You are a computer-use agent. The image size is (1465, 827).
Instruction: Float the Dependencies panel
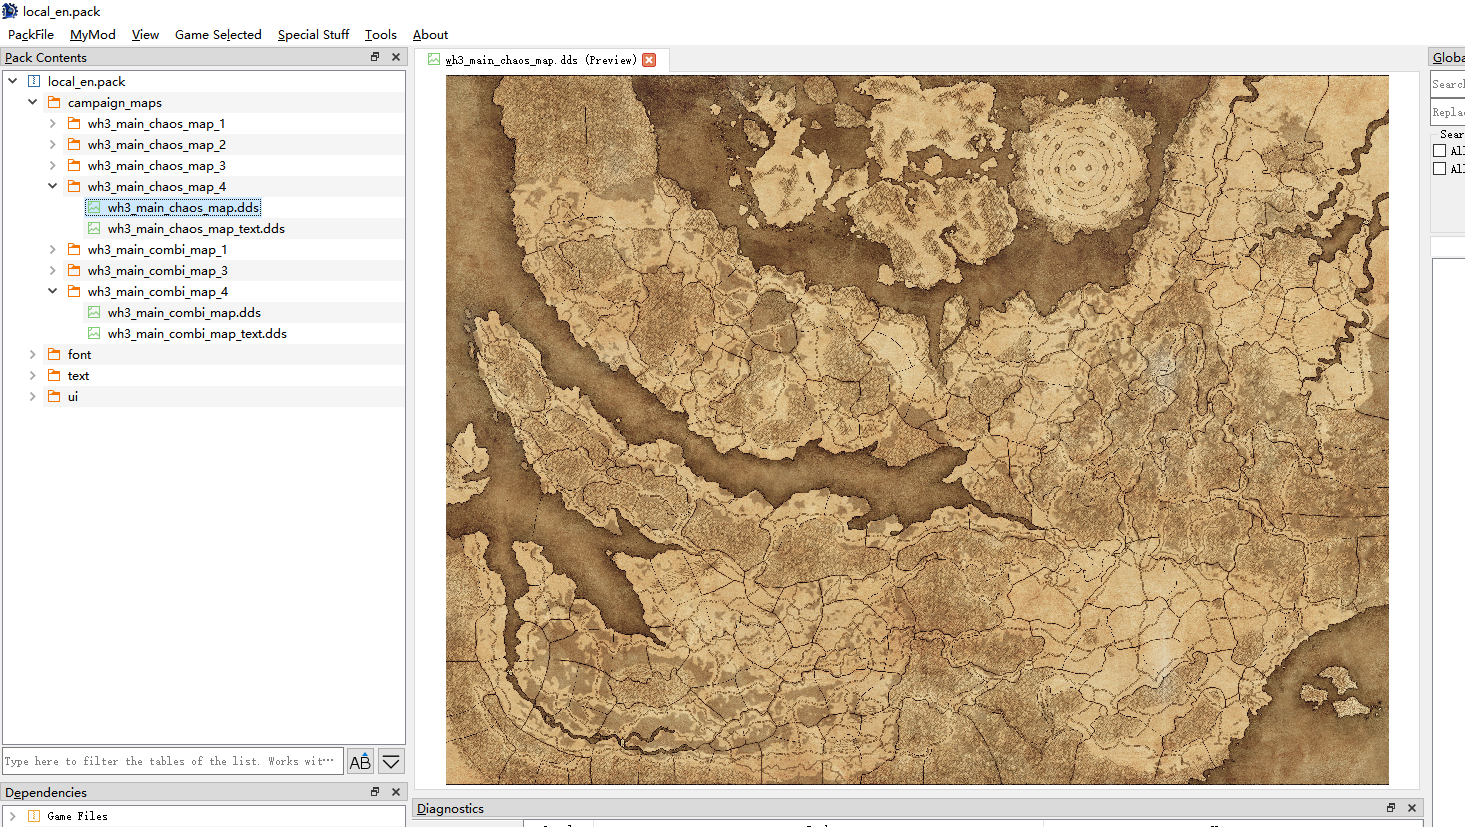375,792
